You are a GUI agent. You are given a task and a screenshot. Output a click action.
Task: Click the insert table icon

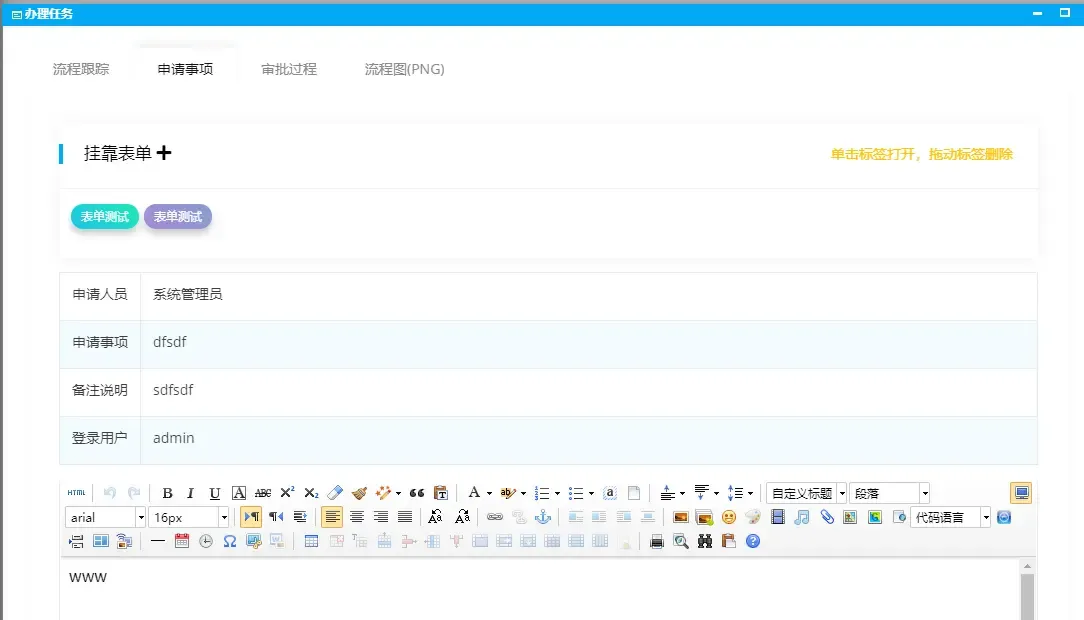[x=311, y=541]
